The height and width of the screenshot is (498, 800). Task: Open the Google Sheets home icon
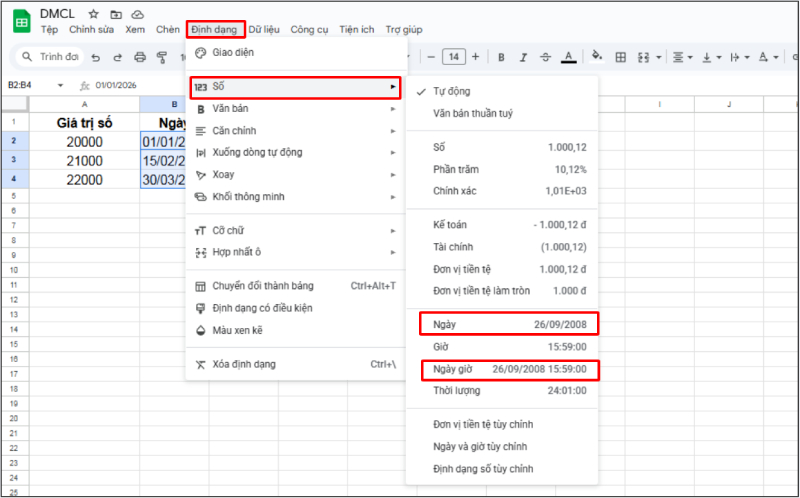[22, 21]
